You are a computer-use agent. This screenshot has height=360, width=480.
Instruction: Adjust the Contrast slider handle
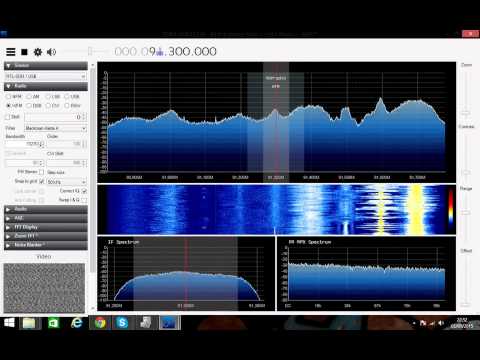coord(466,172)
